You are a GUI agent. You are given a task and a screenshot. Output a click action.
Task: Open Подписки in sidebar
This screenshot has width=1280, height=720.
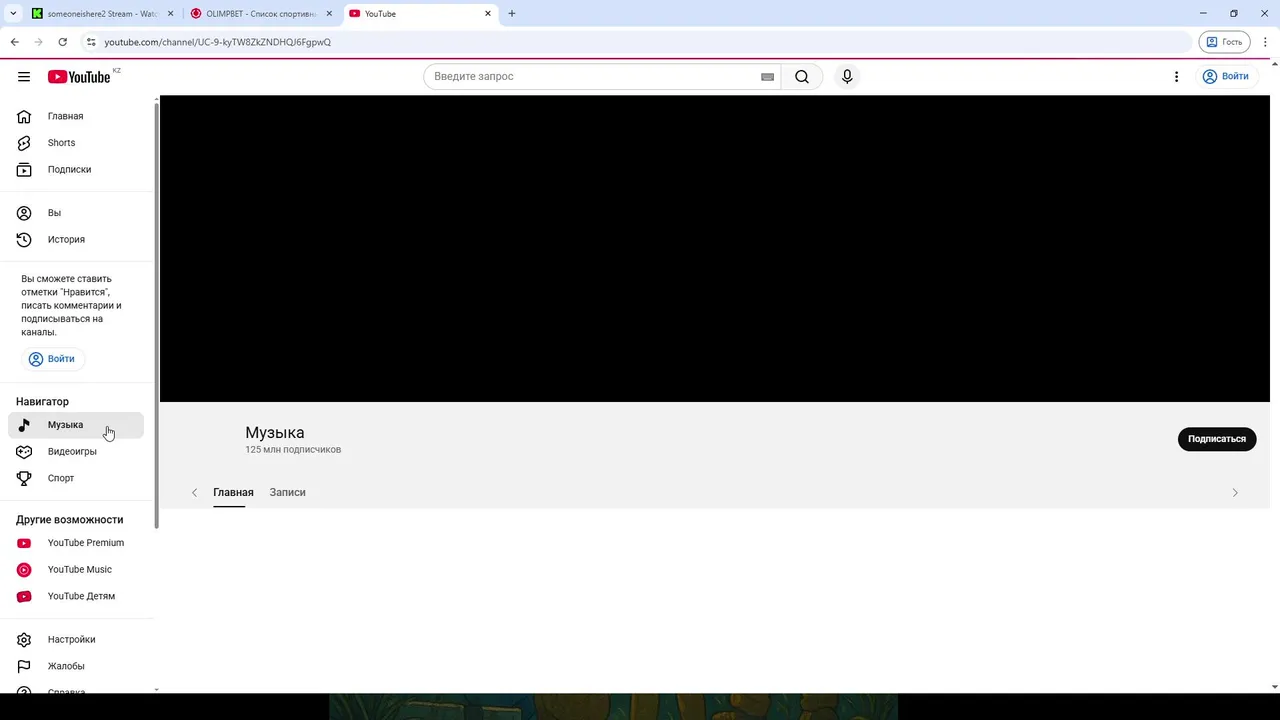76,170
